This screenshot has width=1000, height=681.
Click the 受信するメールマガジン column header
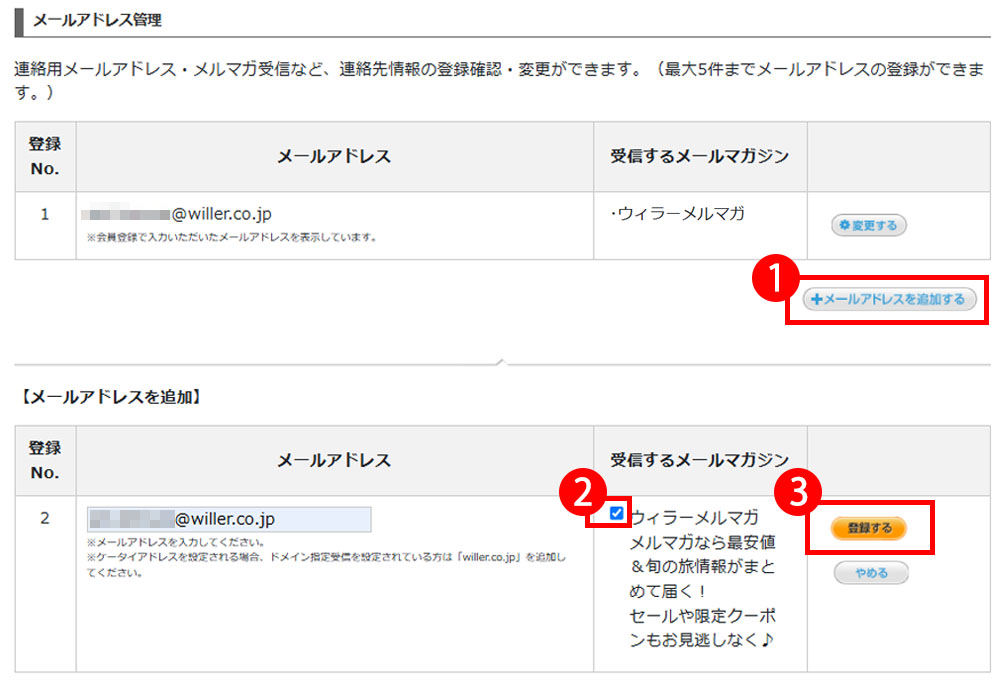coord(698,156)
